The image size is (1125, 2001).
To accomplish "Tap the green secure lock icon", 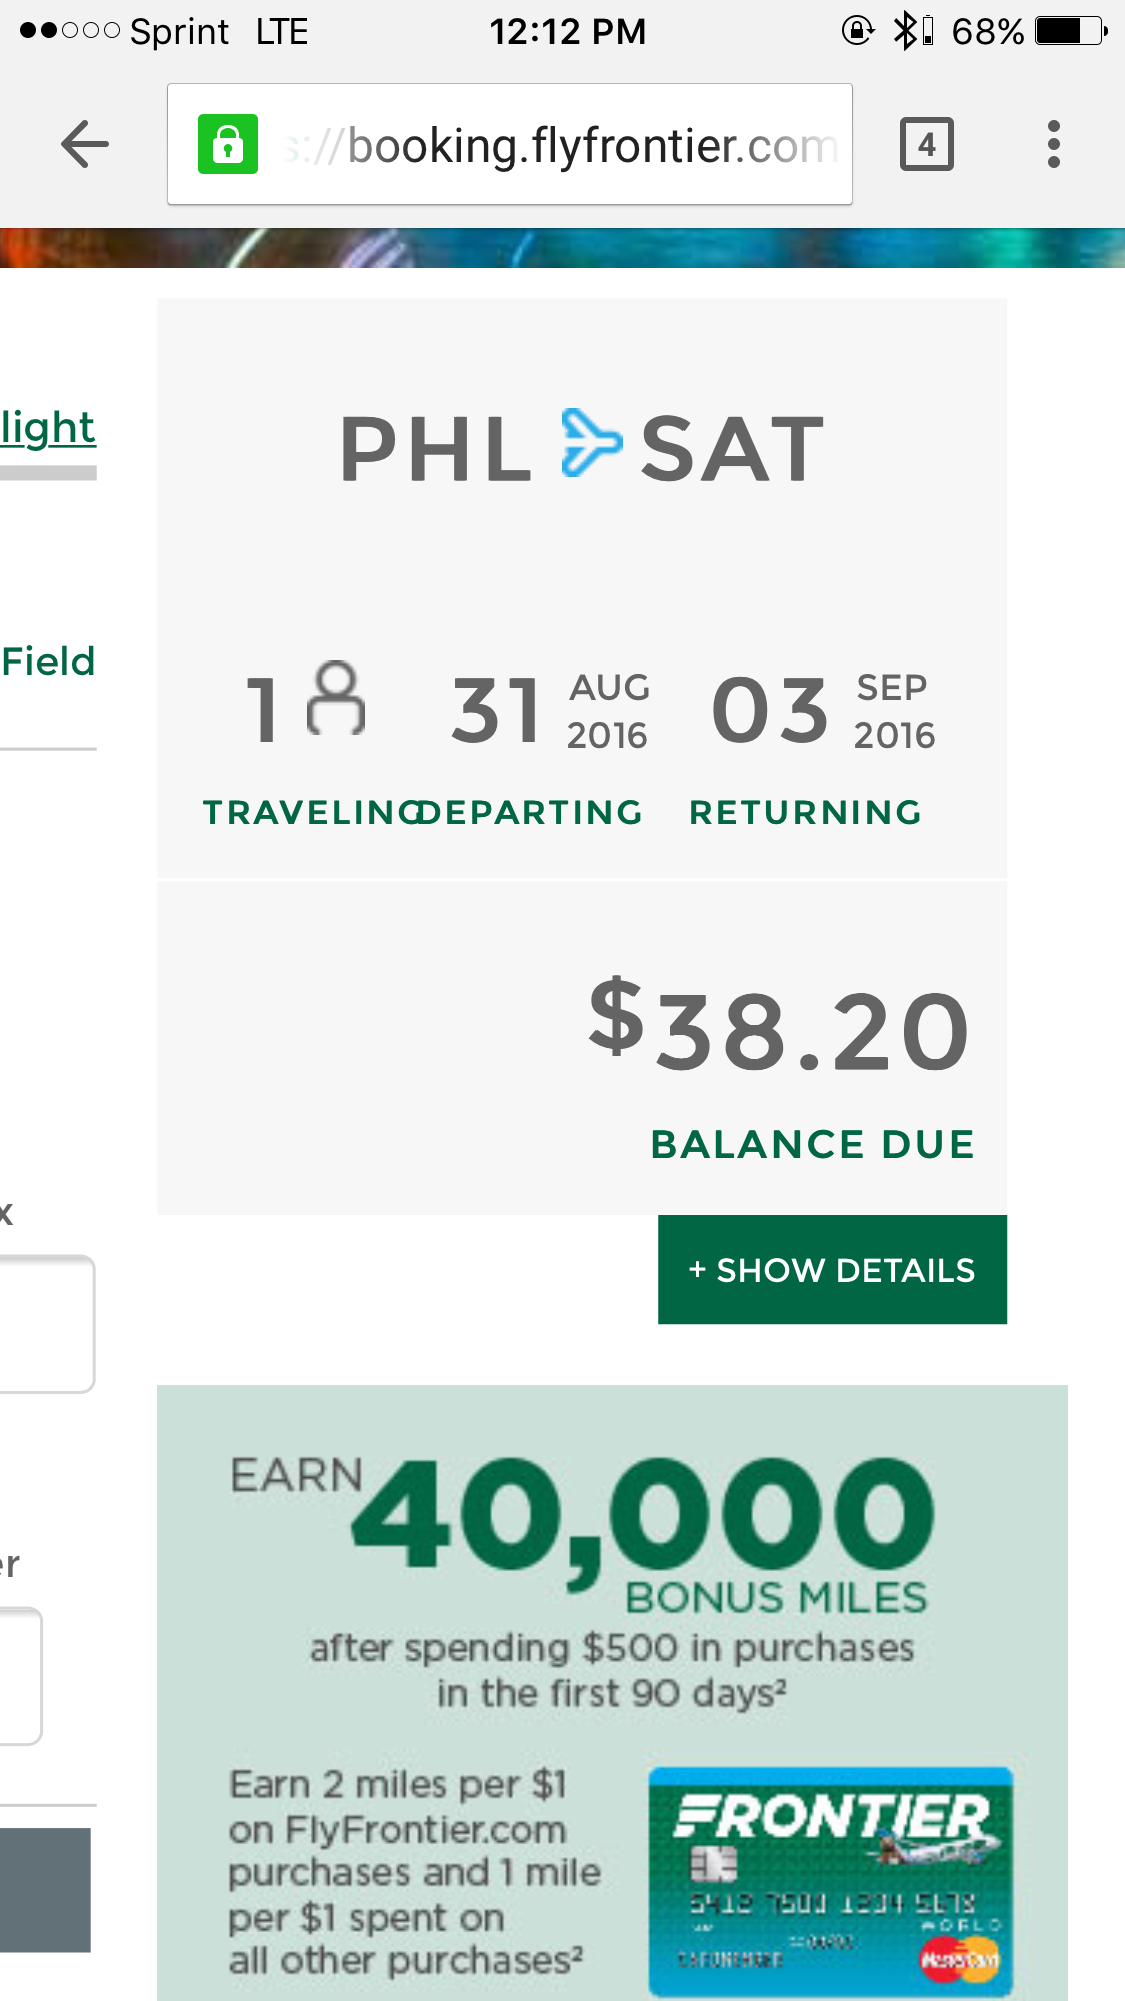I will (x=228, y=145).
